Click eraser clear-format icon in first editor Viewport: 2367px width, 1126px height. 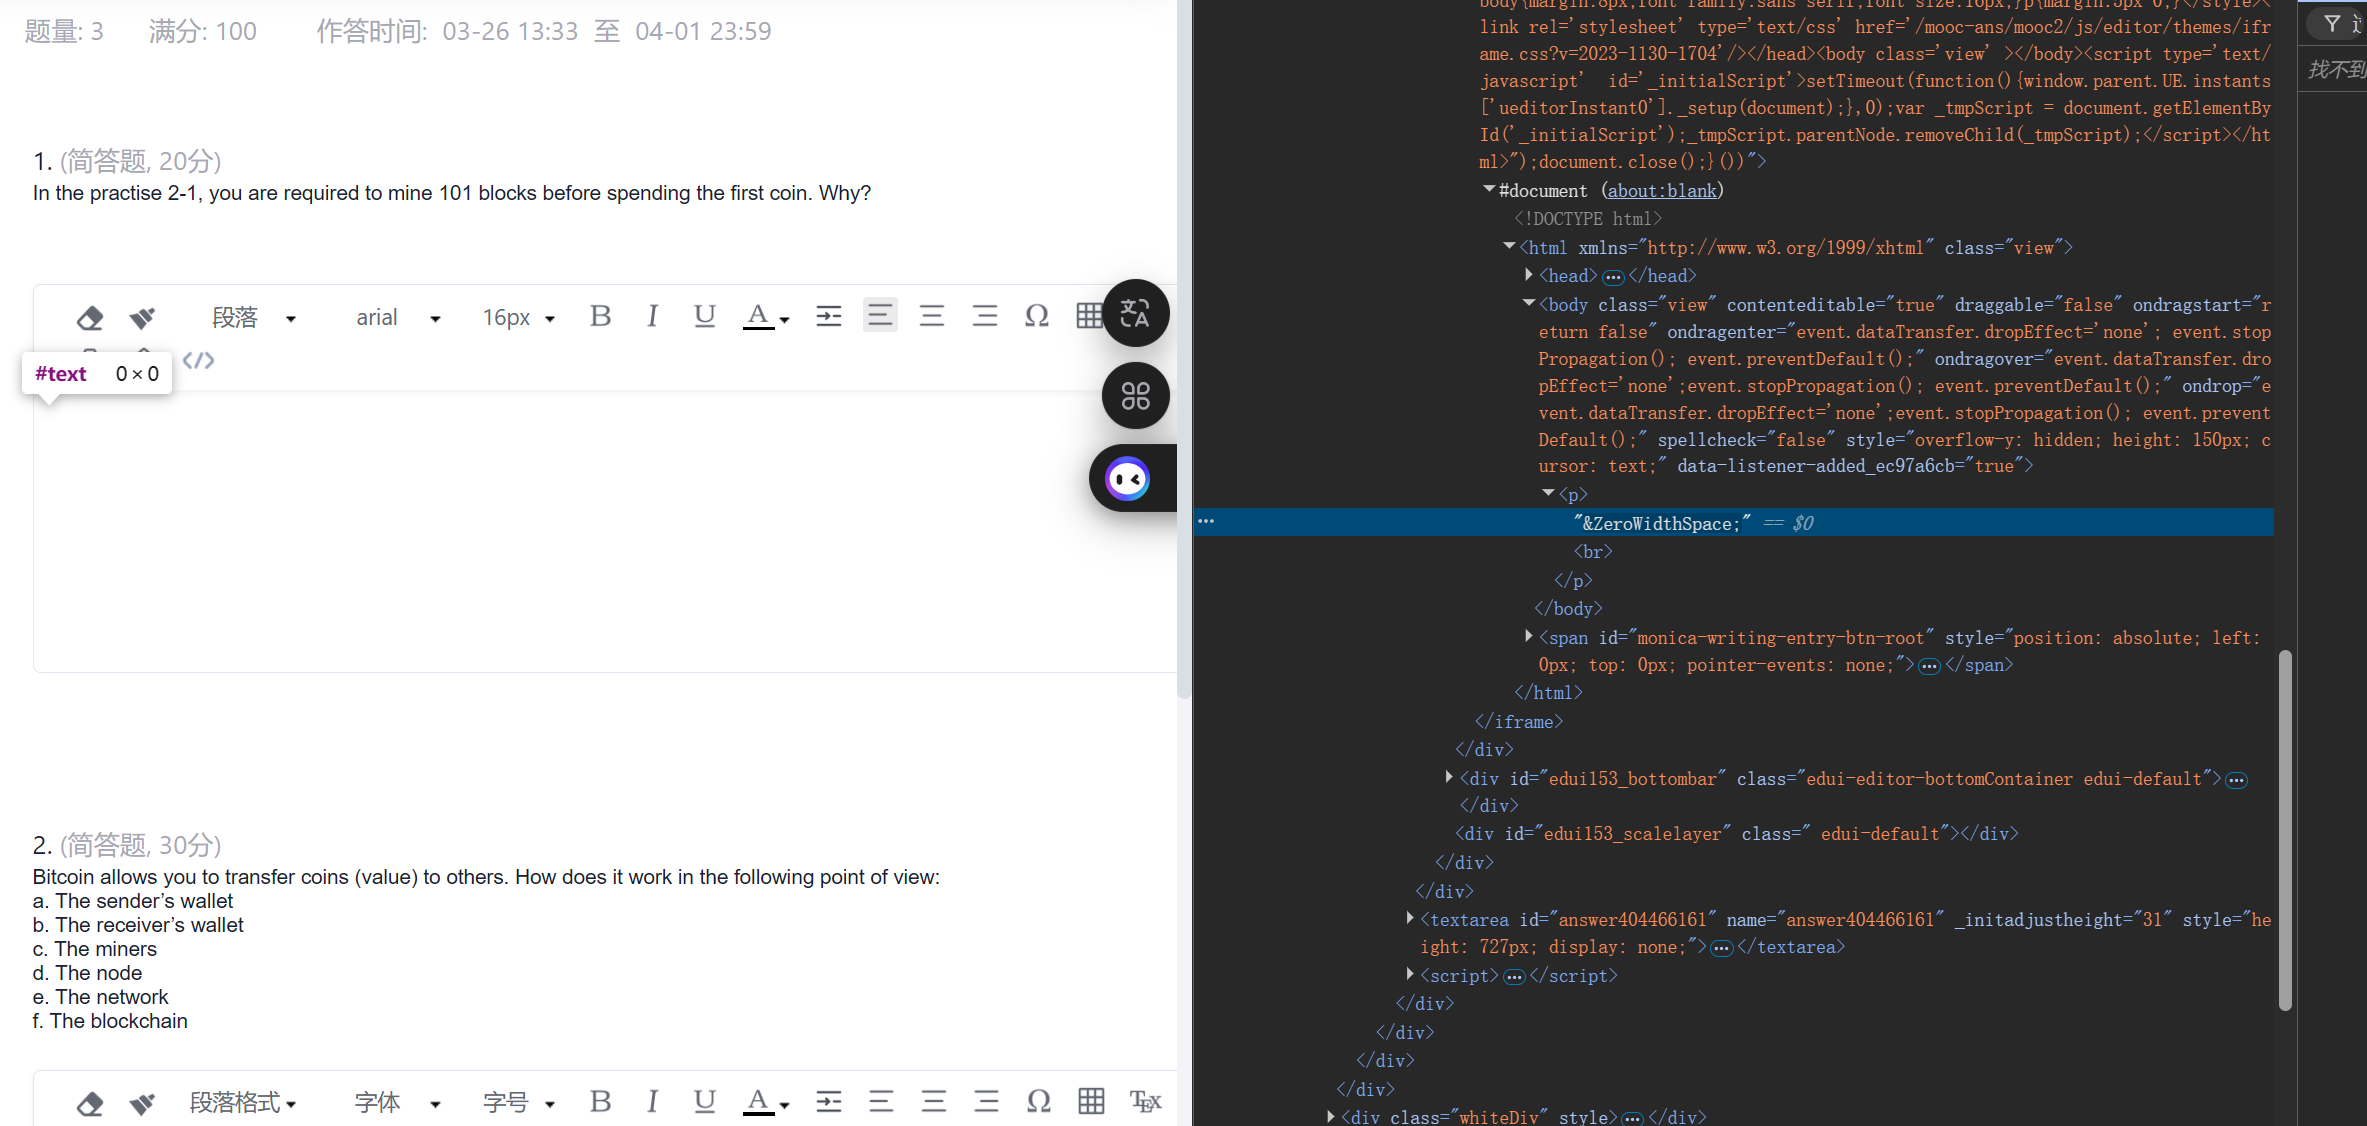[90, 318]
